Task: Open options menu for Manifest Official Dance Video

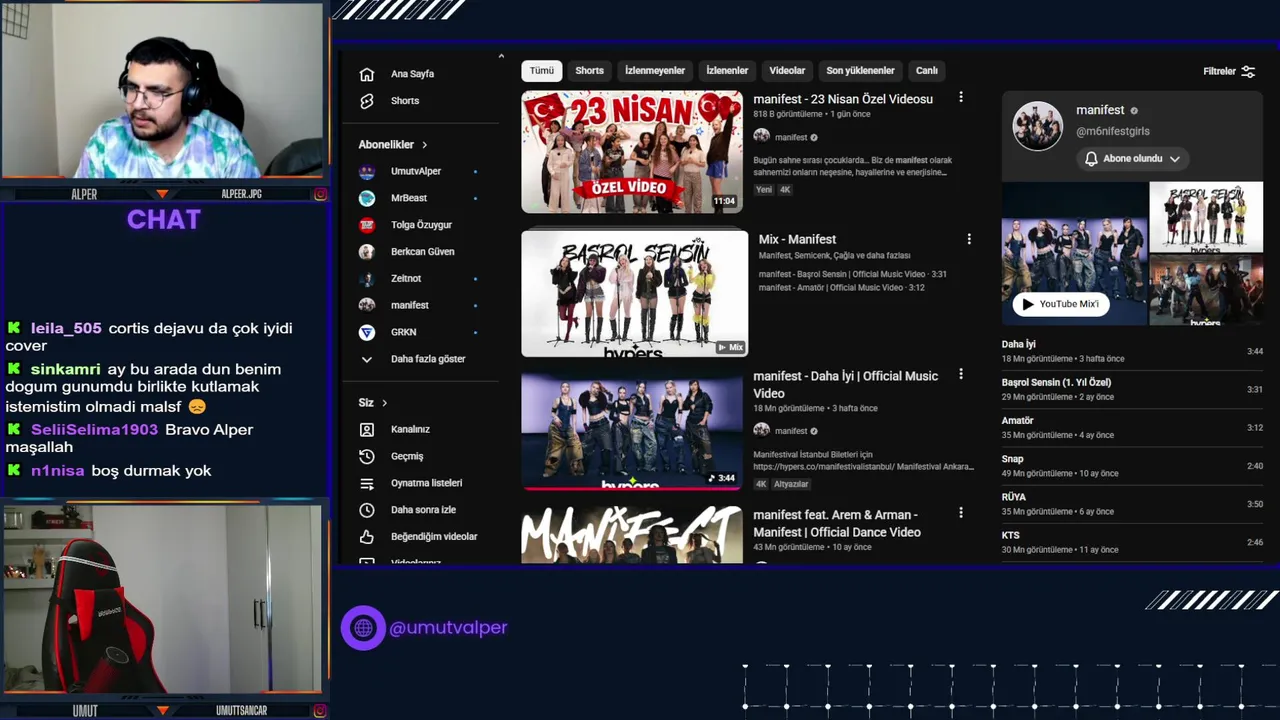Action: click(961, 512)
